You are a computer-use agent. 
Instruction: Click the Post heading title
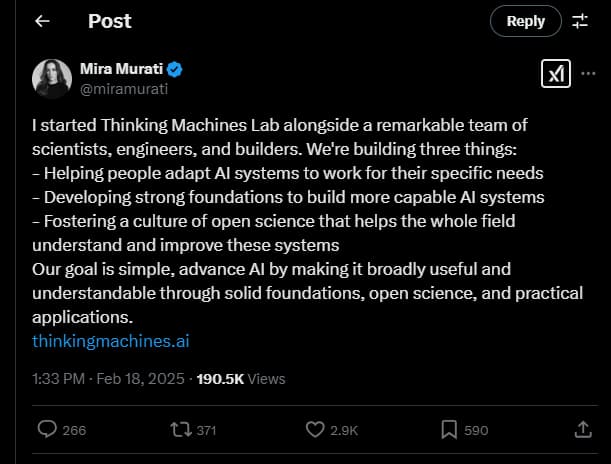tap(110, 21)
